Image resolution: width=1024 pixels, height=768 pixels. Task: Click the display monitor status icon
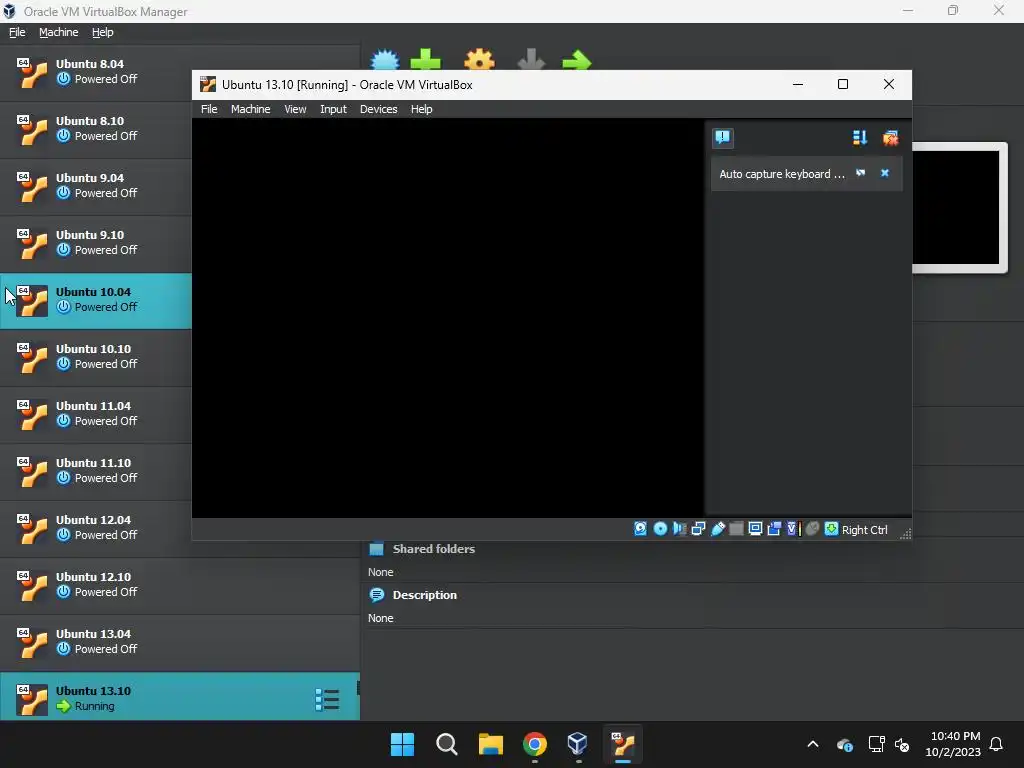click(x=755, y=529)
